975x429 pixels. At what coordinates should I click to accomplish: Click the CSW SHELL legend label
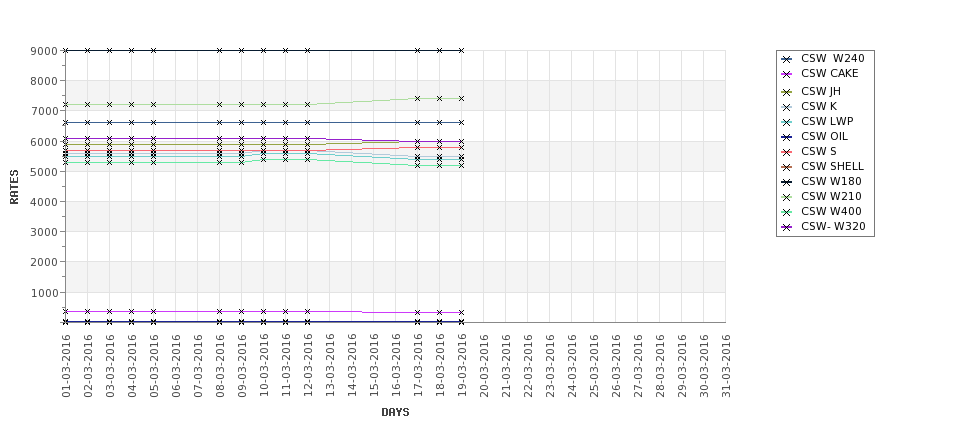tap(832, 166)
